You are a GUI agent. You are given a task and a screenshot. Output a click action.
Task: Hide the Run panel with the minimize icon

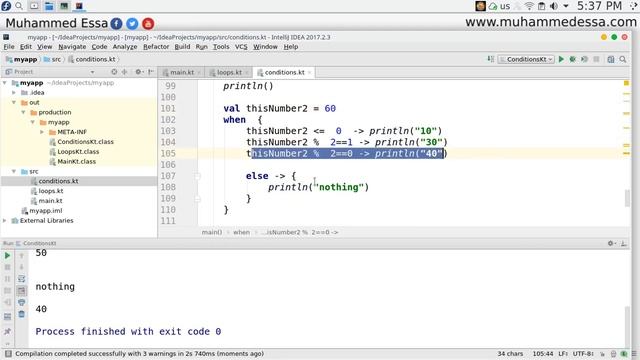[x=624, y=243]
